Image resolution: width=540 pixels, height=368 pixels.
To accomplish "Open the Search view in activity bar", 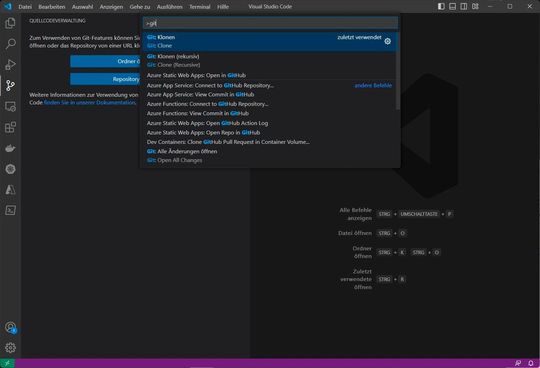I will tap(10, 44).
